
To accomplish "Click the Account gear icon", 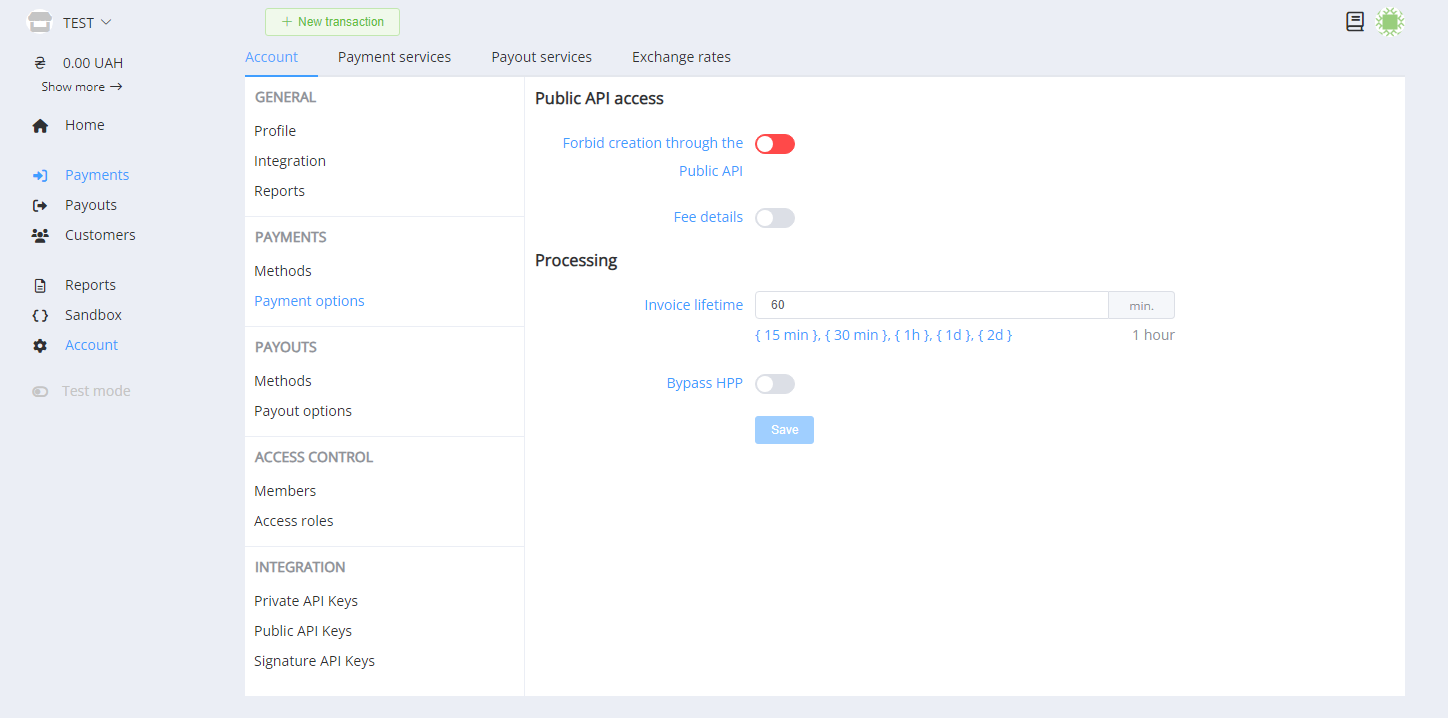I will tap(40, 346).
